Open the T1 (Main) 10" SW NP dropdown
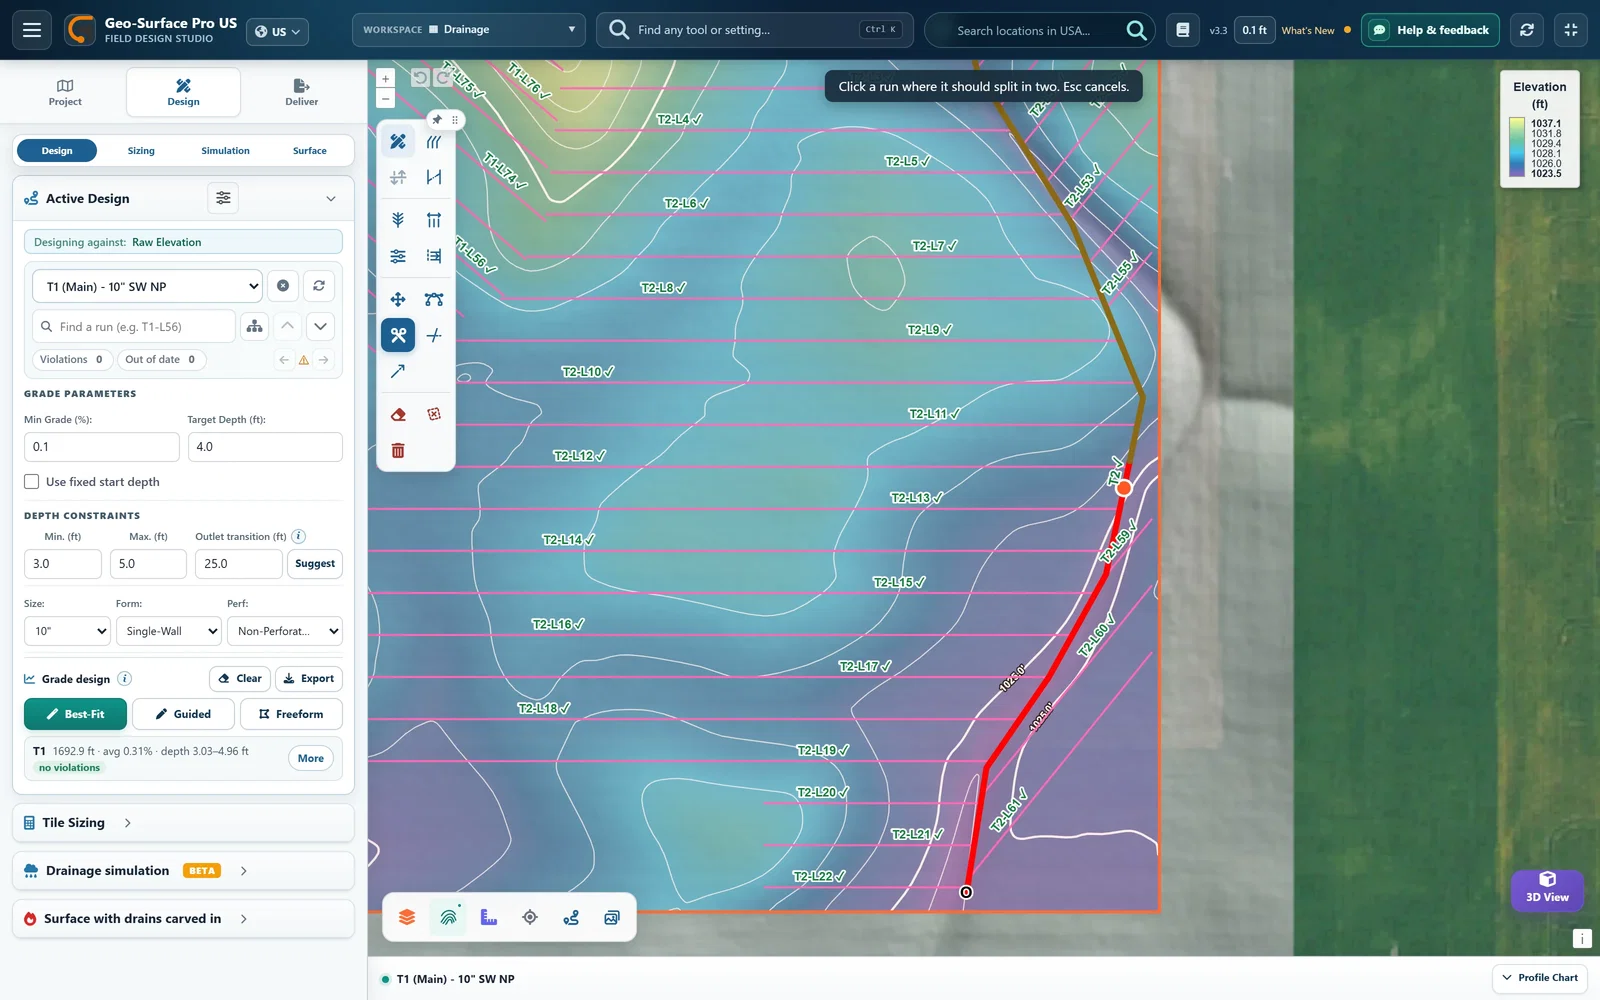The height and width of the screenshot is (1000, 1600). (x=147, y=286)
